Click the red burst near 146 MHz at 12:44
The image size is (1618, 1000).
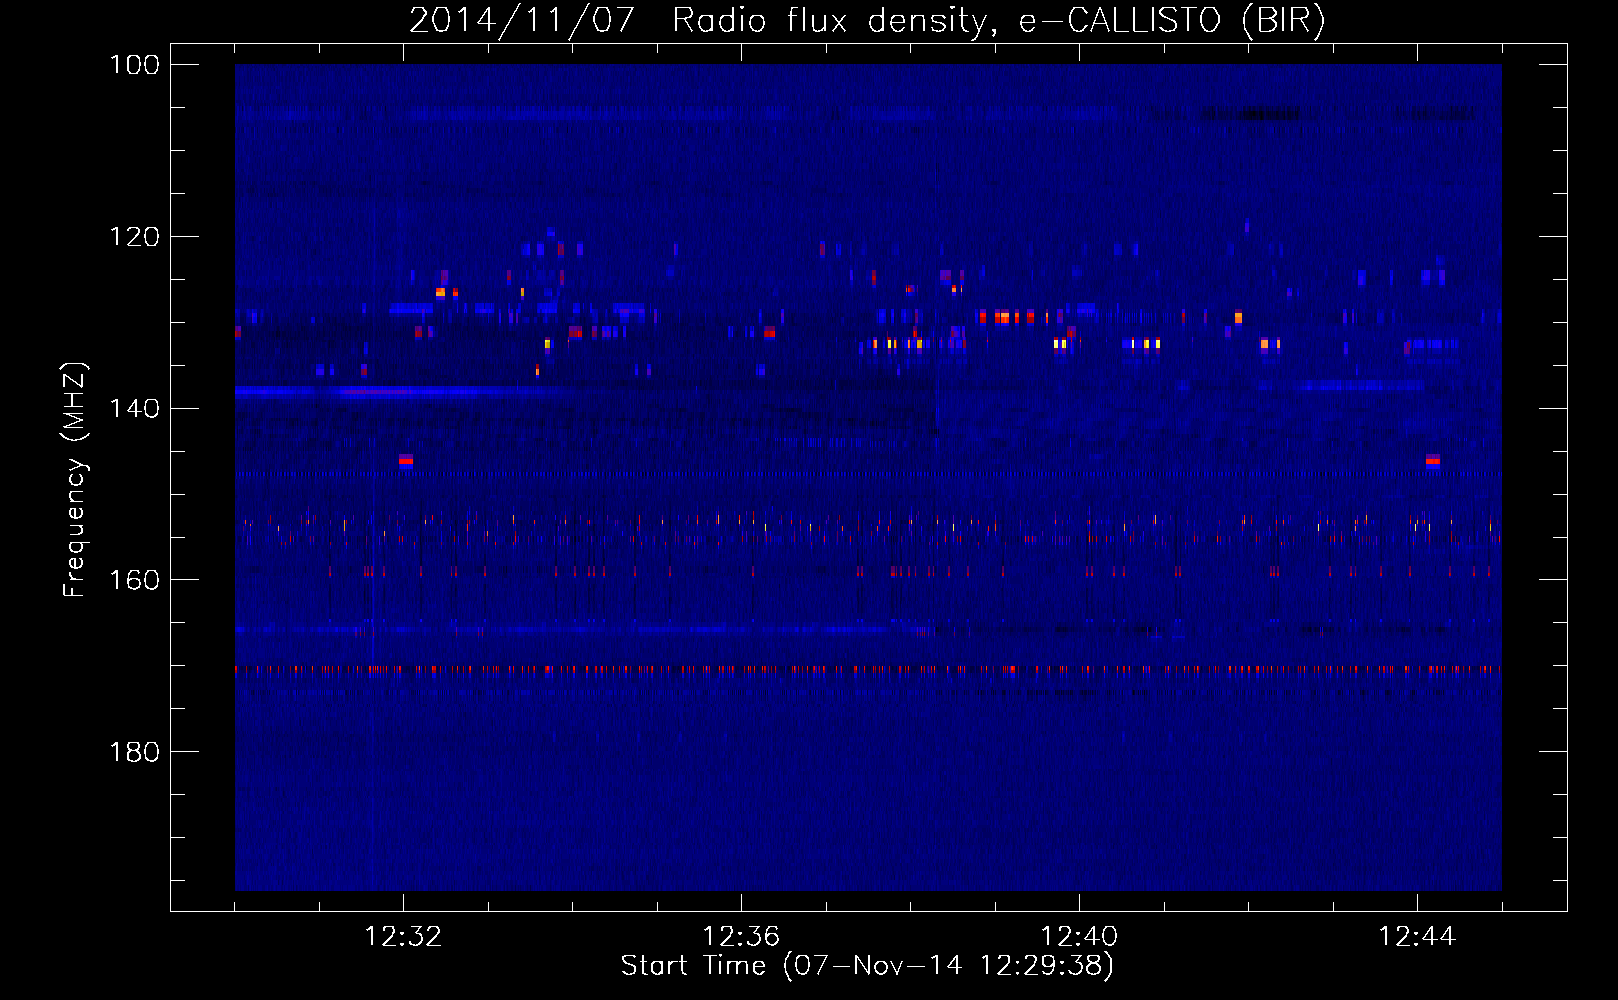pos(1433,460)
